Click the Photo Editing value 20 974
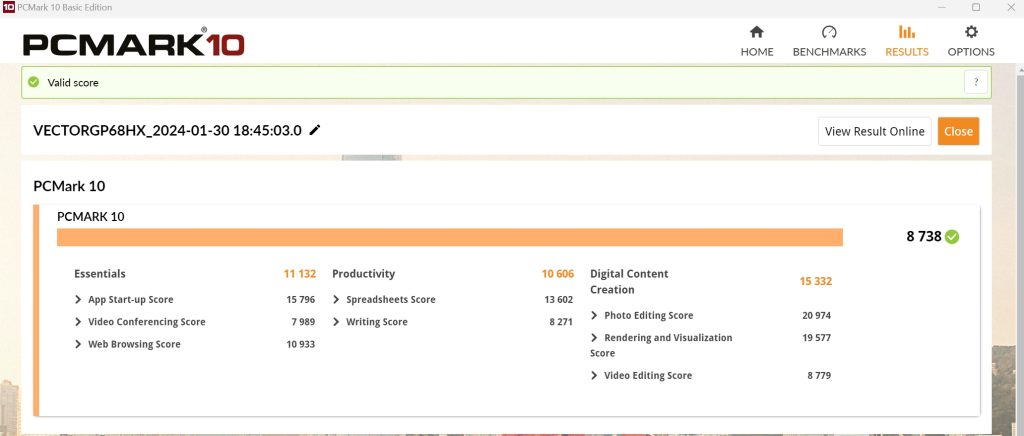 pyautogui.click(x=816, y=315)
